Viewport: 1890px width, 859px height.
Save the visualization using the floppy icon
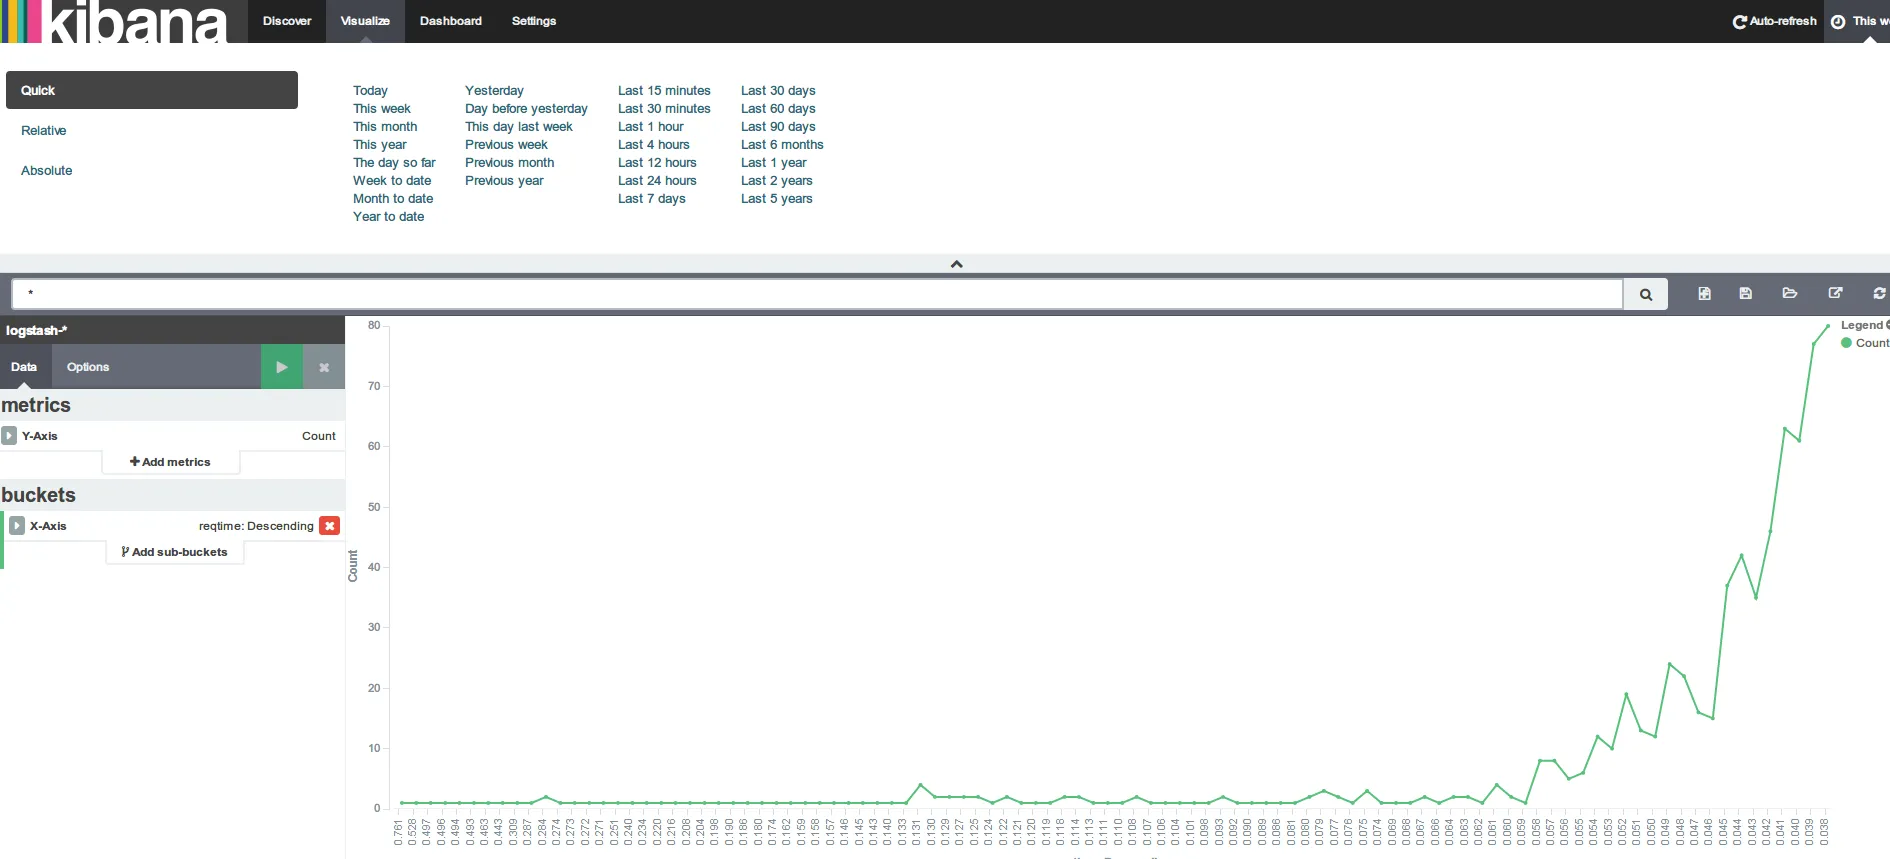(x=1745, y=293)
